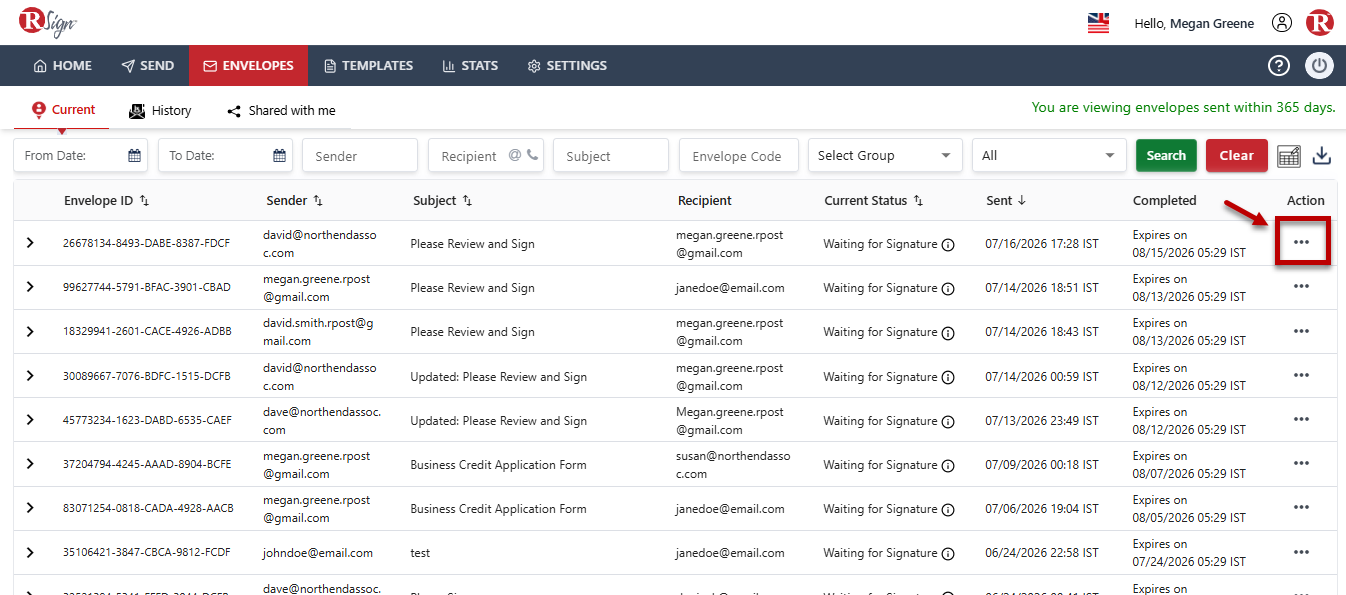Open the Select Group dropdown
This screenshot has height=595, width=1346.
tap(885, 156)
